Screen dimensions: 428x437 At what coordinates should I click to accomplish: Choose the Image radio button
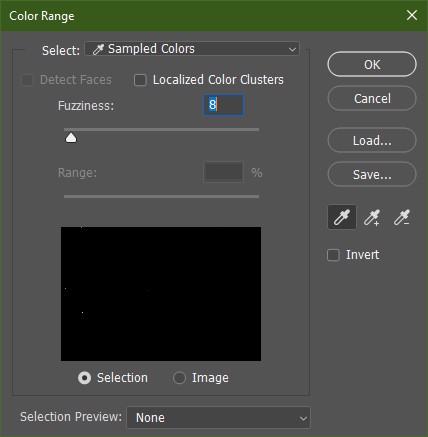[x=179, y=378]
